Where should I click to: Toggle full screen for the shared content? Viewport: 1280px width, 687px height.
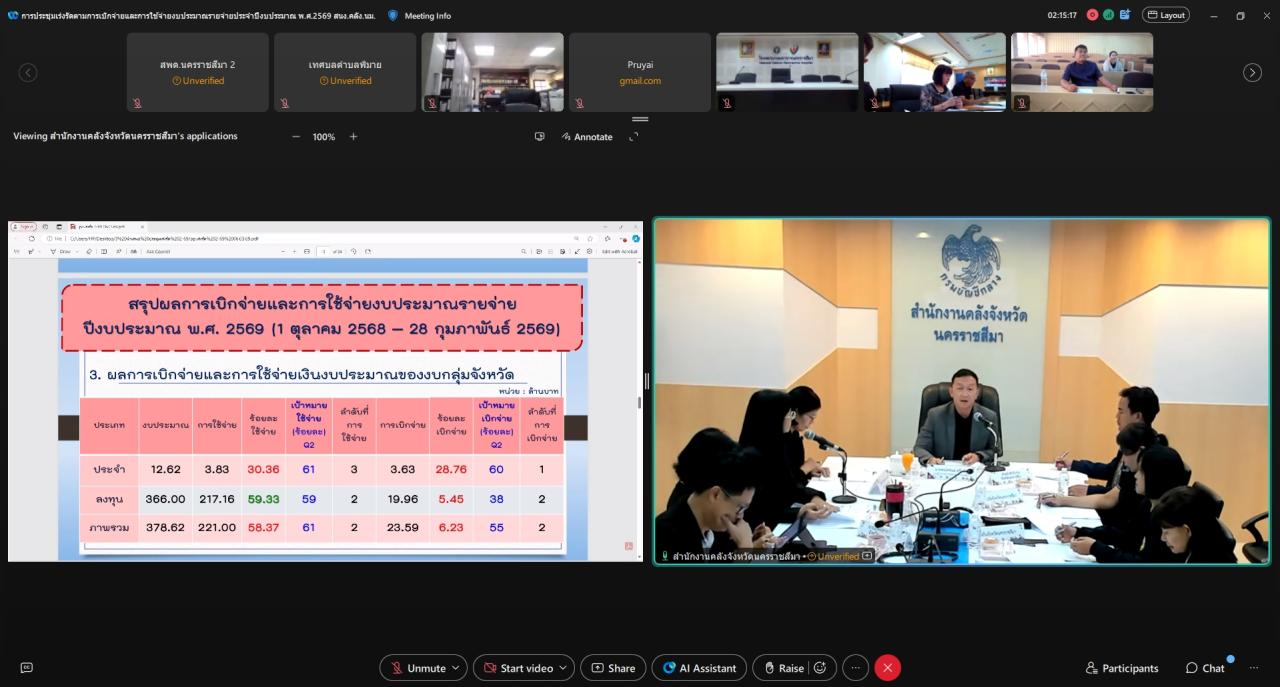(x=634, y=137)
